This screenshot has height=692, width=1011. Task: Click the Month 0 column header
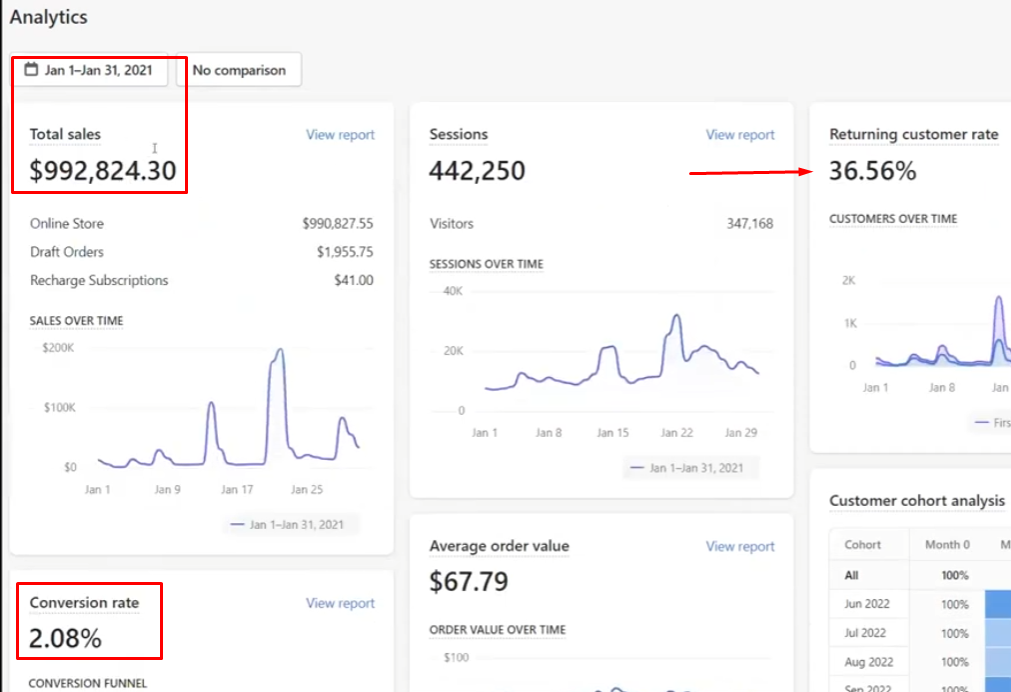coord(947,544)
